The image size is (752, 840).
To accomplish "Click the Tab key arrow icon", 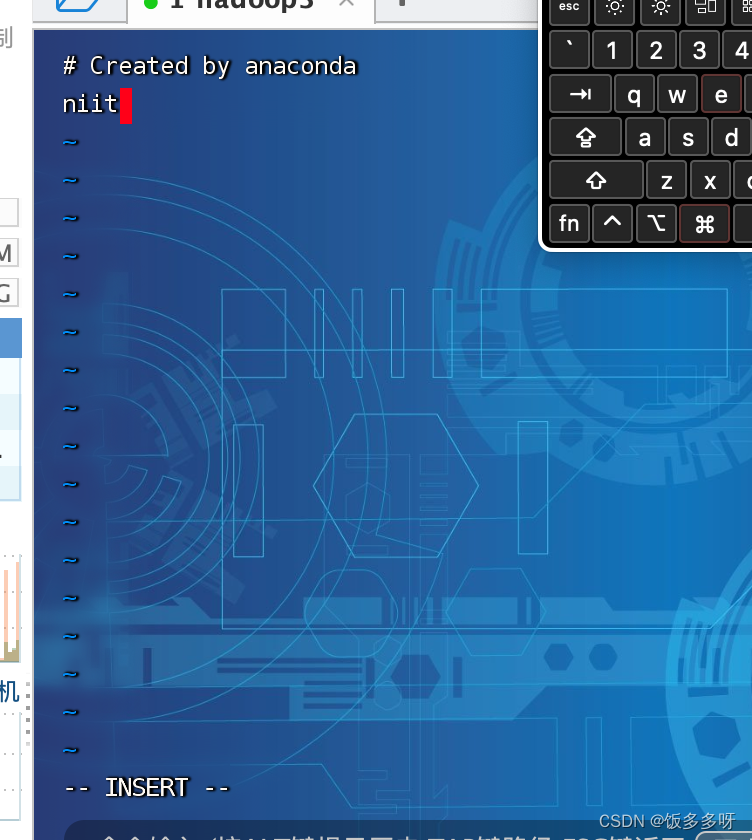I will coord(580,94).
